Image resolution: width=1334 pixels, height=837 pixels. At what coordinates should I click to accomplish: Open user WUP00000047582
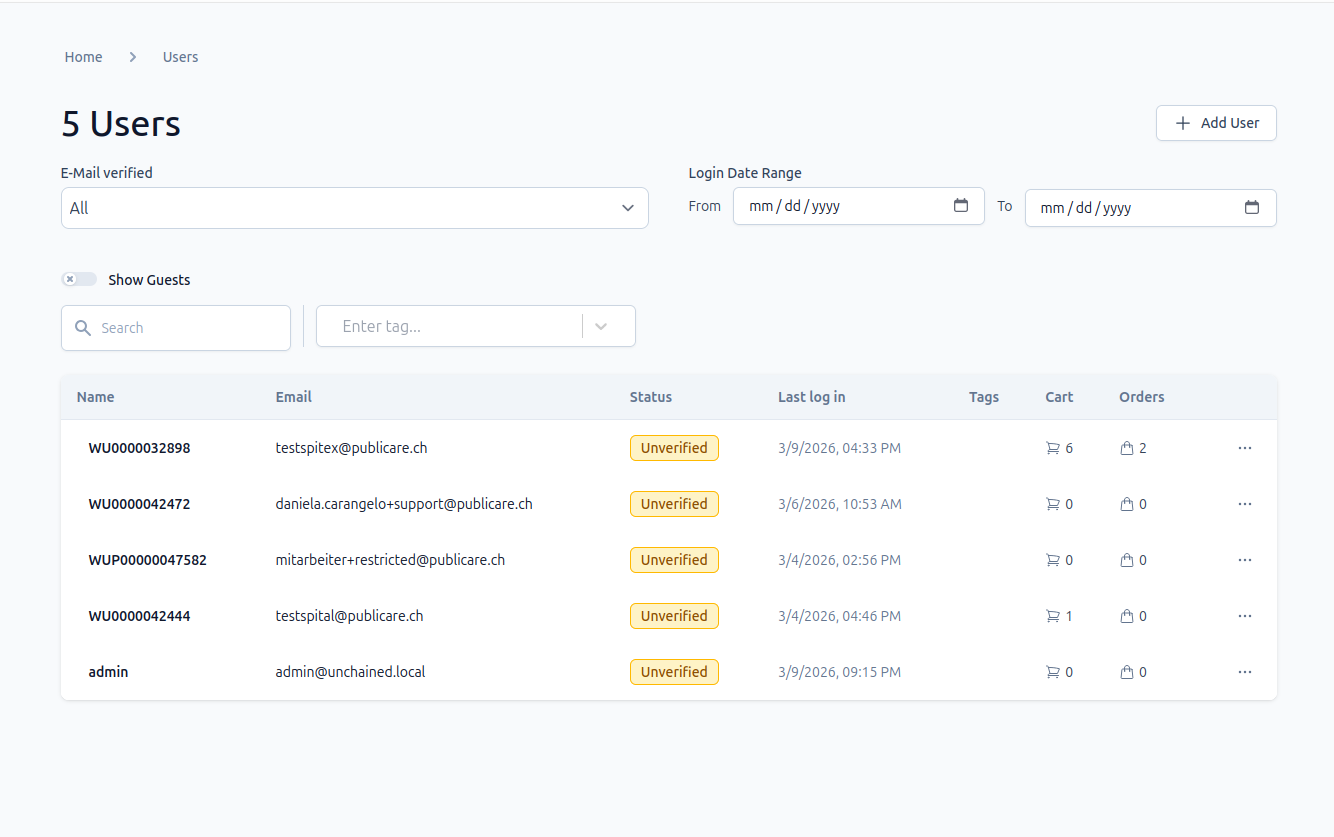point(148,560)
